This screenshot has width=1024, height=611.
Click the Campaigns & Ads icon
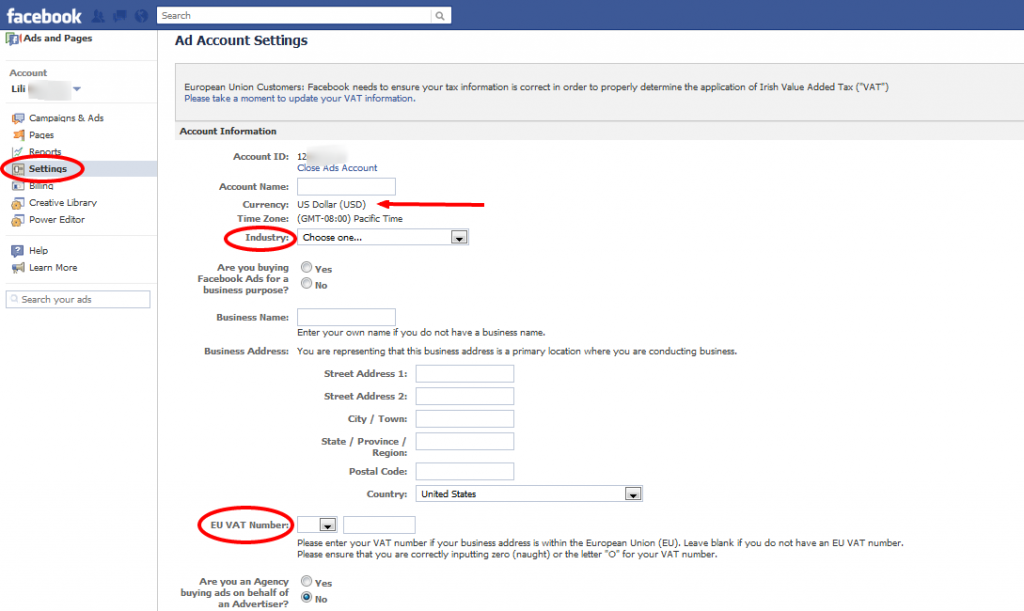(18, 118)
